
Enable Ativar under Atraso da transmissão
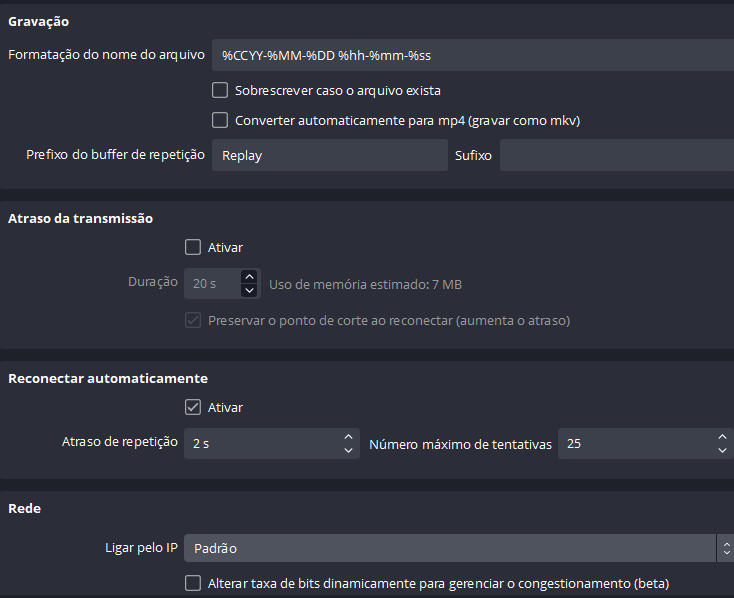coord(193,247)
